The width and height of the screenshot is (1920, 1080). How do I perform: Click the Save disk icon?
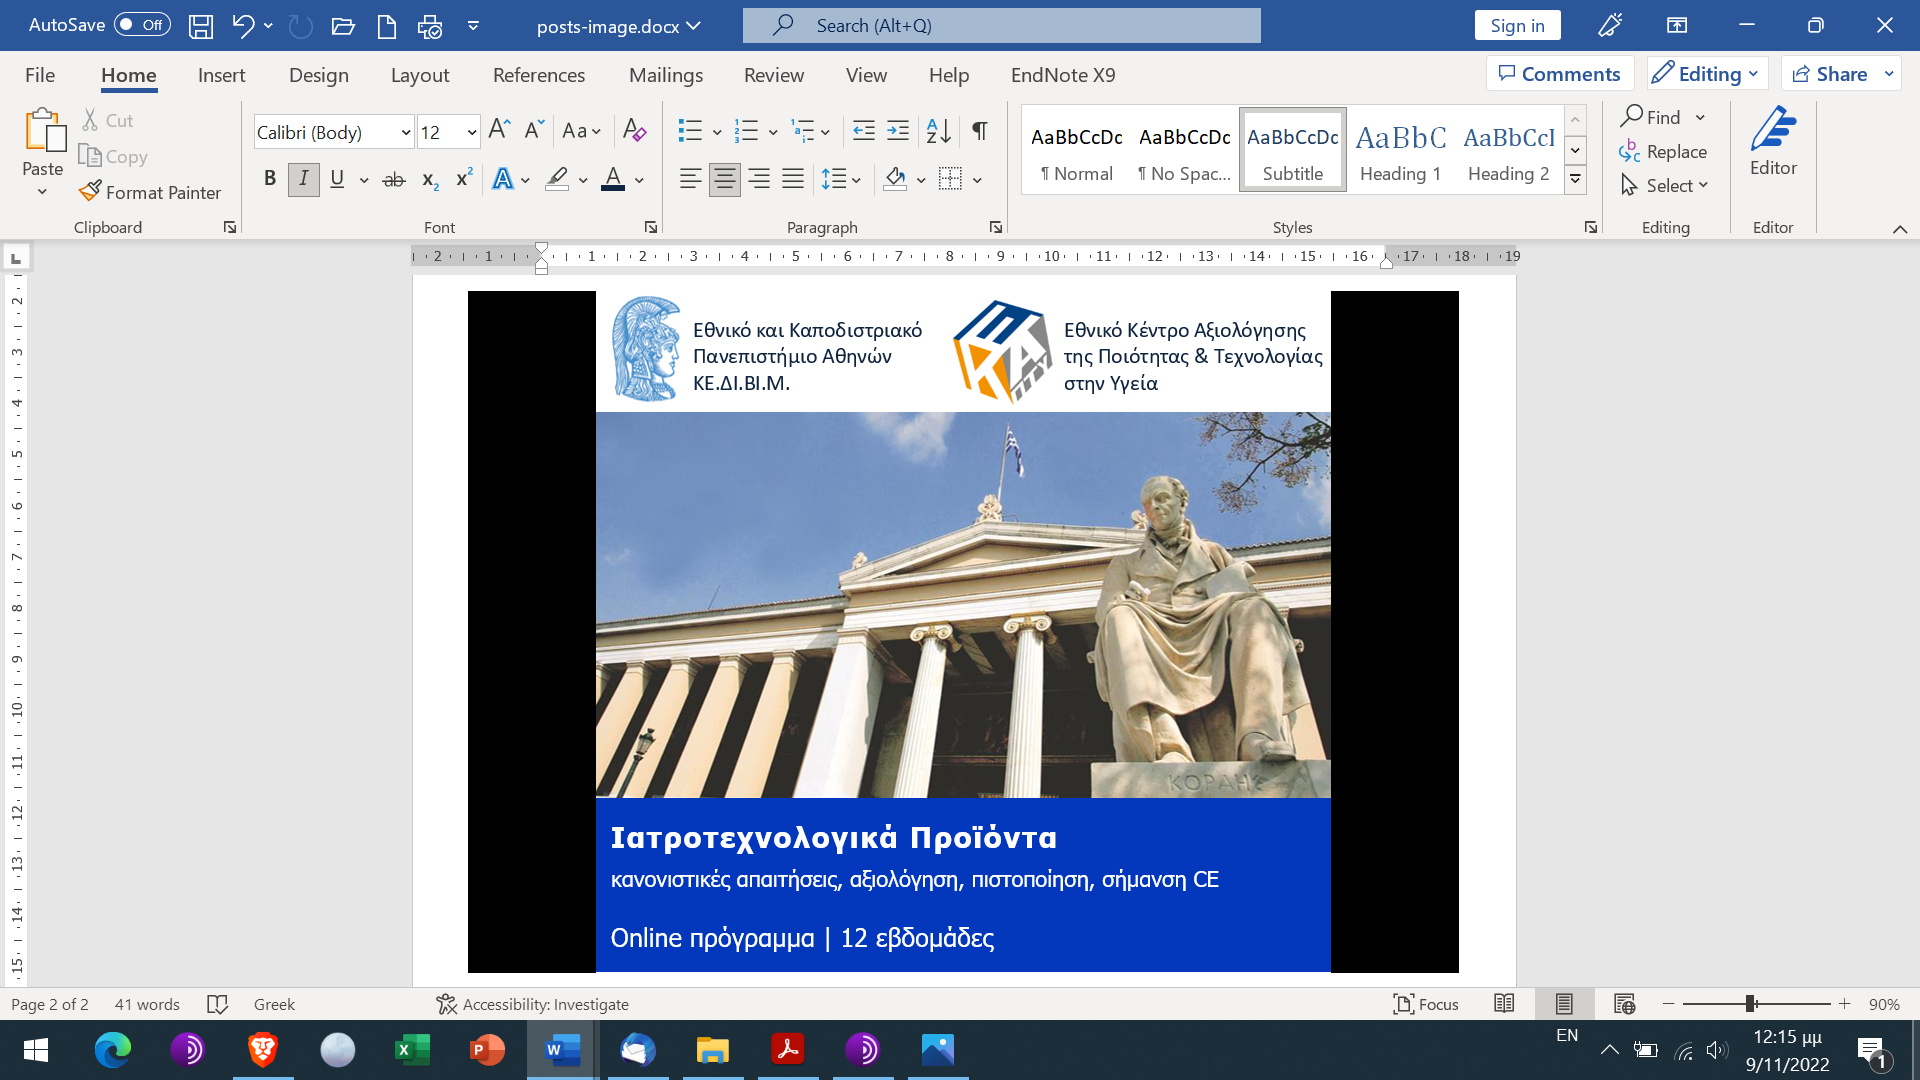point(201,26)
